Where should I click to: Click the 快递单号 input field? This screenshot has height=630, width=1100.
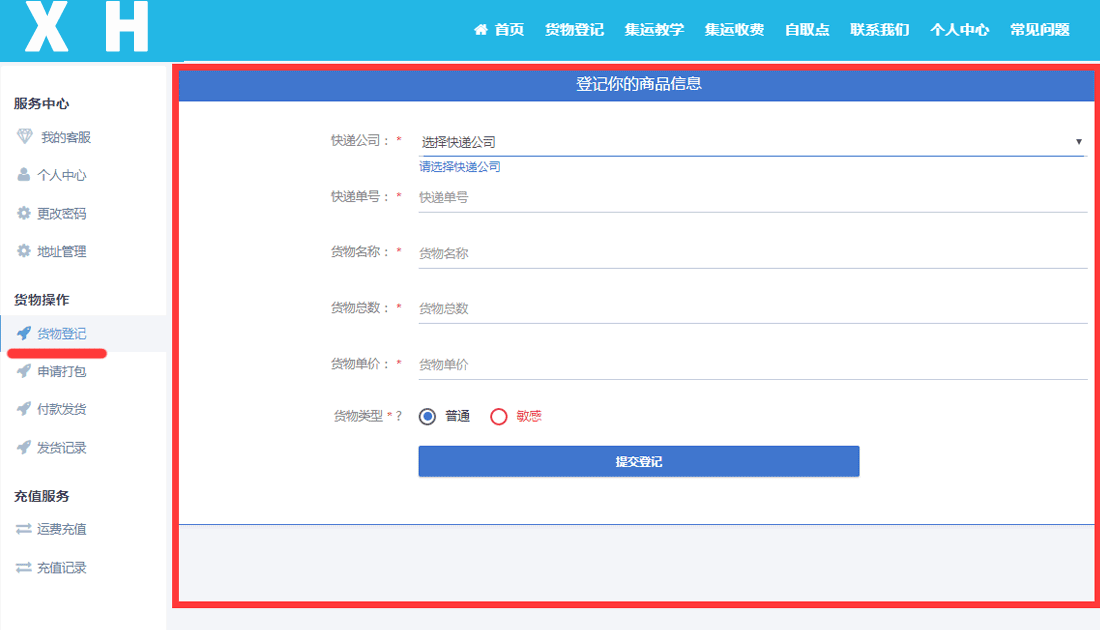(x=750, y=198)
